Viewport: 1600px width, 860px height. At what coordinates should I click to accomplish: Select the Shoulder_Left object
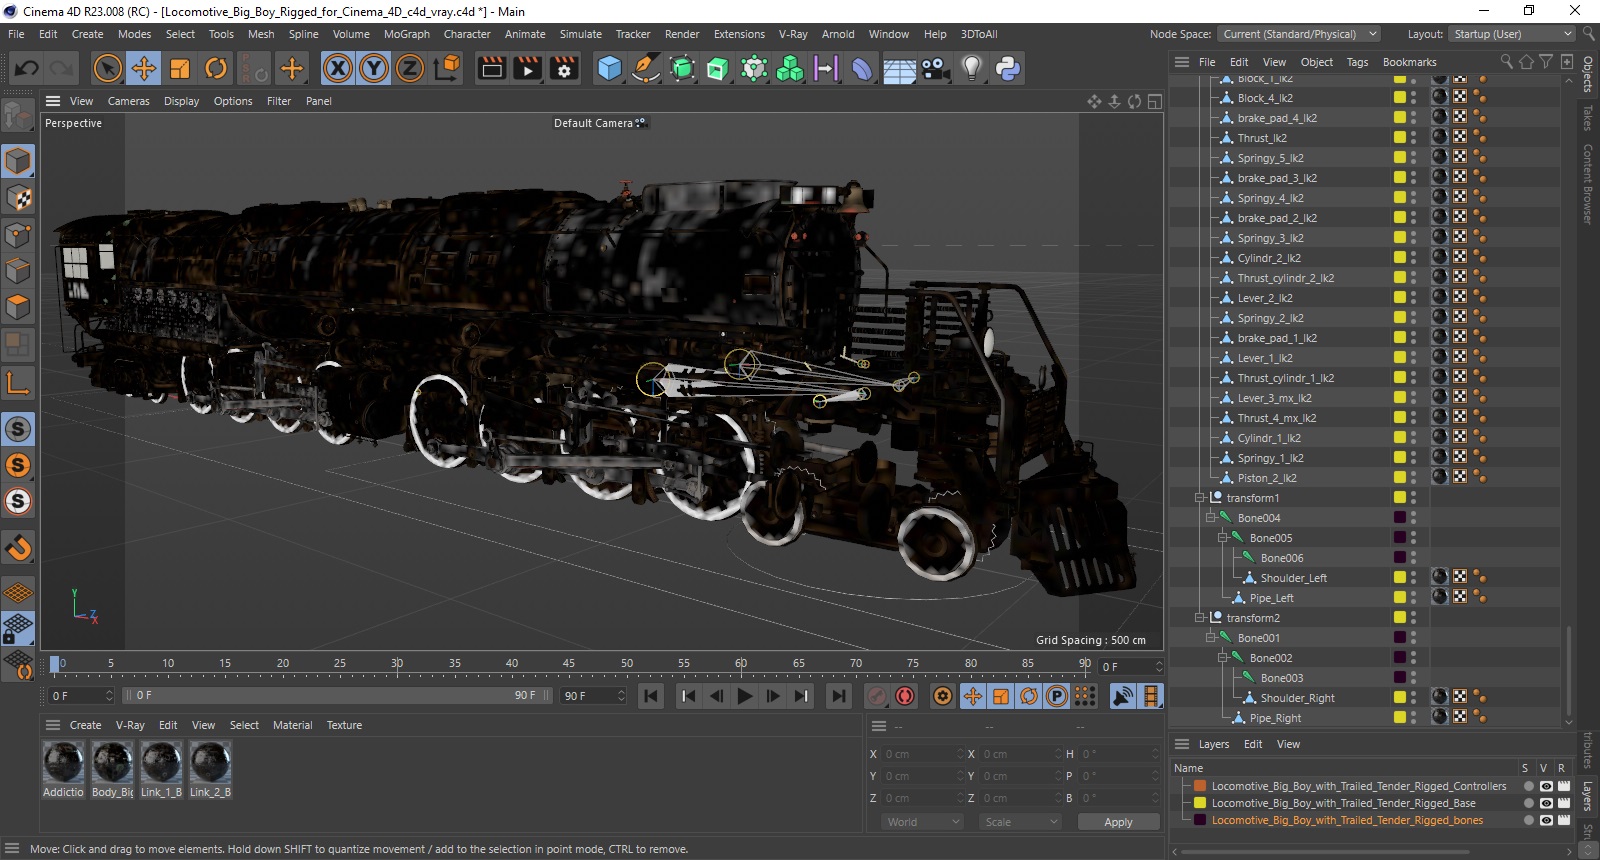click(1293, 578)
